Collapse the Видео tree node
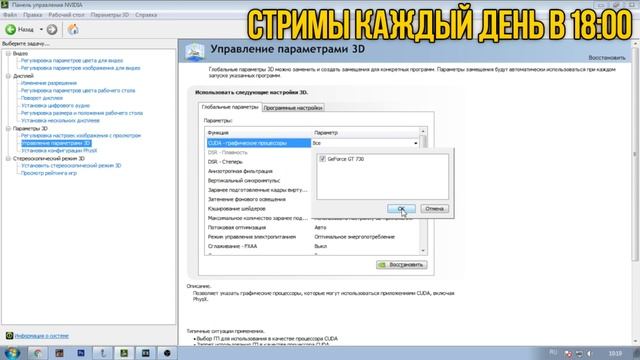The width and height of the screenshot is (640, 360). (x=8, y=53)
